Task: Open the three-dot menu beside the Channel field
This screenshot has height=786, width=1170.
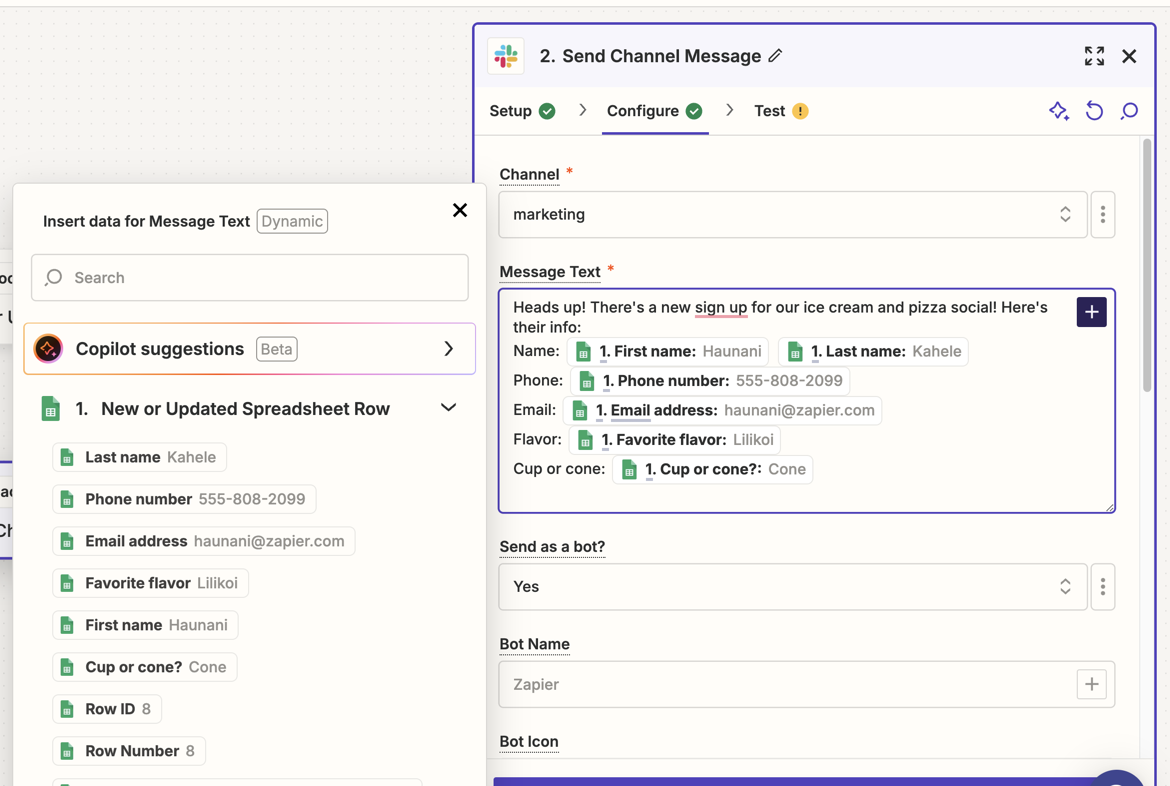Action: coord(1103,214)
